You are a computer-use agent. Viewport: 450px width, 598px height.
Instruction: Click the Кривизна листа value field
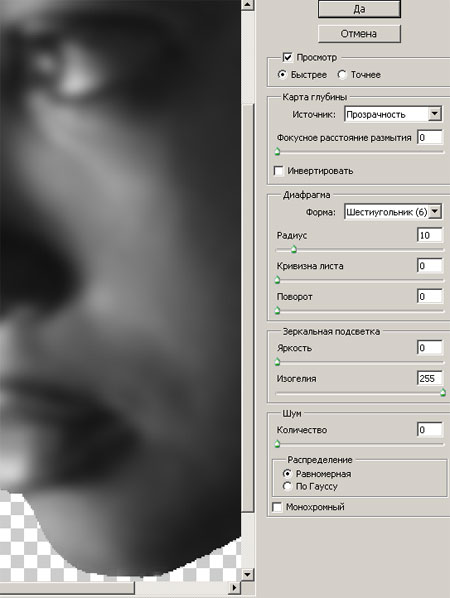[x=430, y=265]
